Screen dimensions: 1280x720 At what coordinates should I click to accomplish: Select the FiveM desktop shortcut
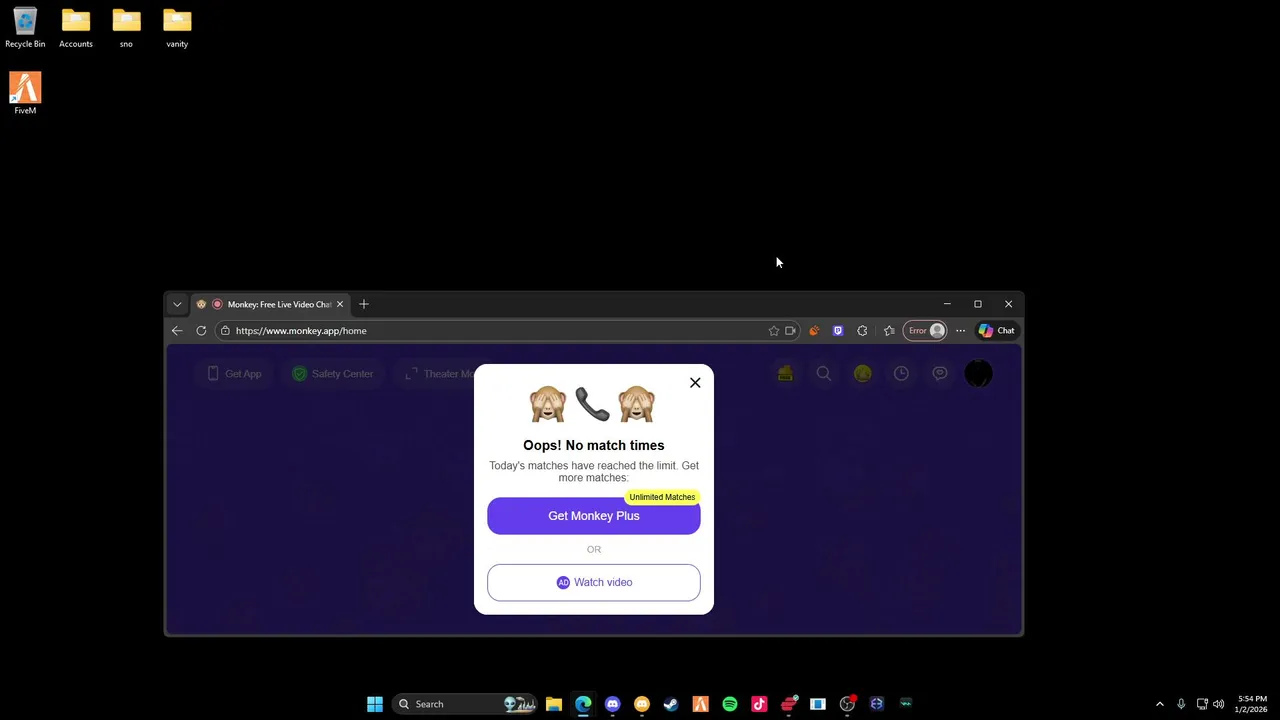click(x=25, y=93)
